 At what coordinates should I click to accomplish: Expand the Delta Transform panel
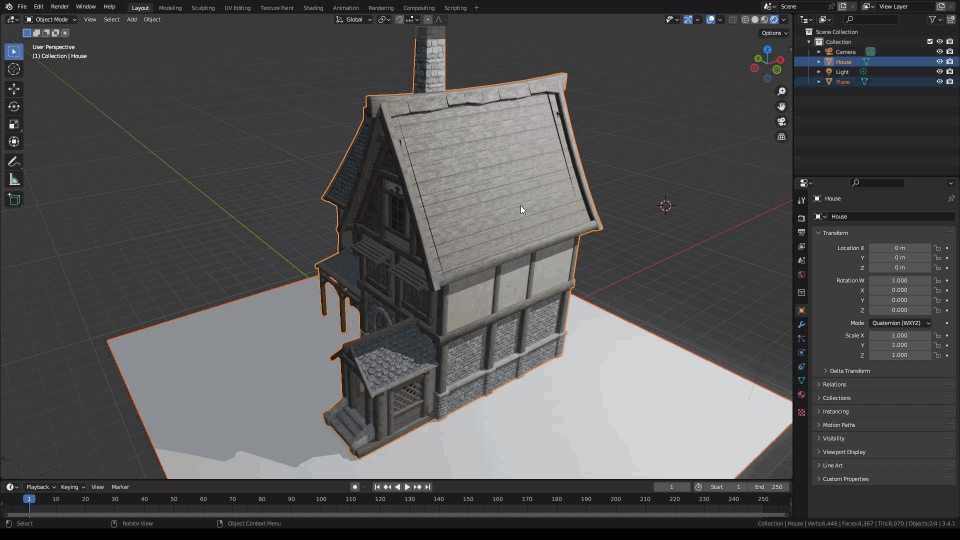[849, 371]
